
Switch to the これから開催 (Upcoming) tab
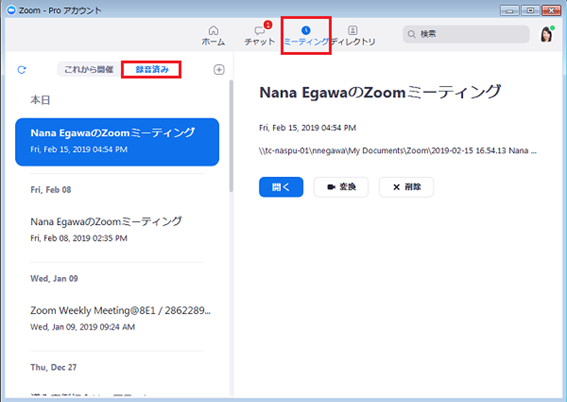click(x=89, y=69)
